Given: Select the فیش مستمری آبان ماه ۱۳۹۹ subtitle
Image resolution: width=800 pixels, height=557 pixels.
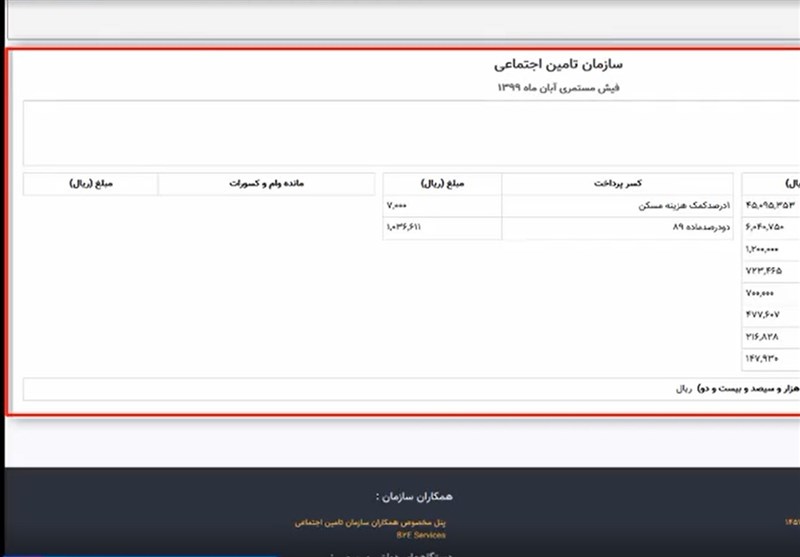Looking at the screenshot, I should tap(558, 88).
